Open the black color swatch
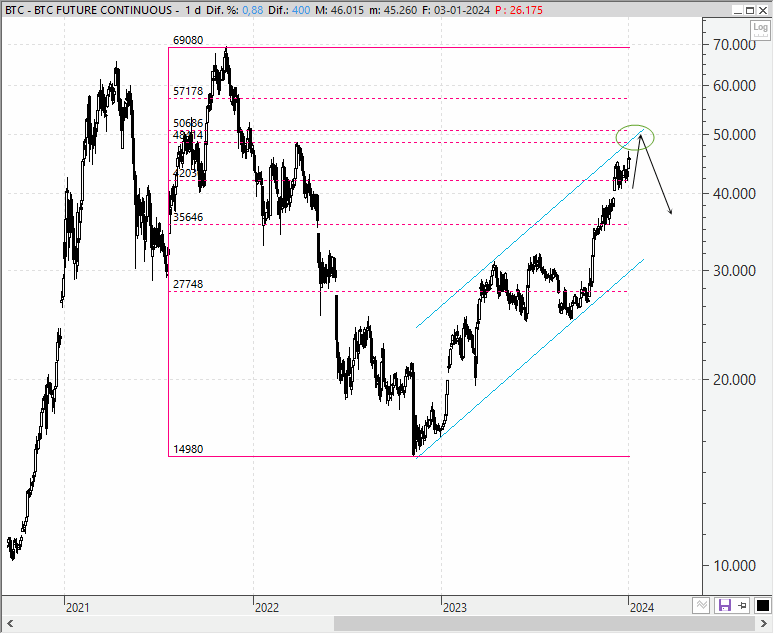The image size is (774, 634). coord(762,605)
